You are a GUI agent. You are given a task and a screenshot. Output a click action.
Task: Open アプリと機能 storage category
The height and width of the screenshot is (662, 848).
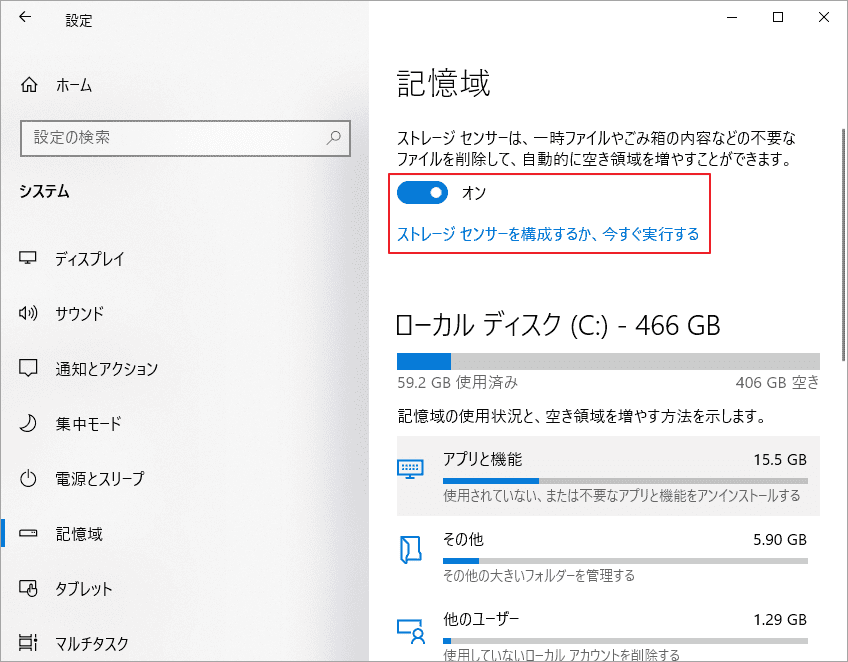point(608,476)
